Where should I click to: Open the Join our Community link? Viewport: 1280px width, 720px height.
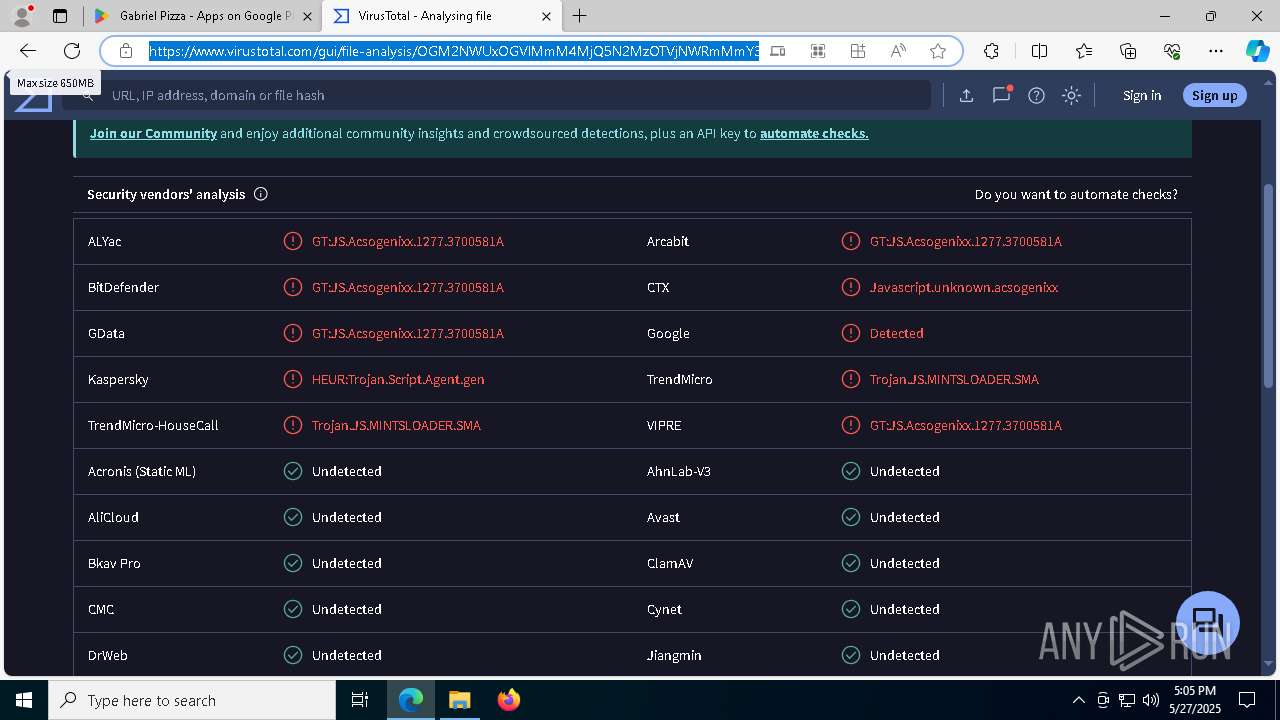[x=153, y=133]
